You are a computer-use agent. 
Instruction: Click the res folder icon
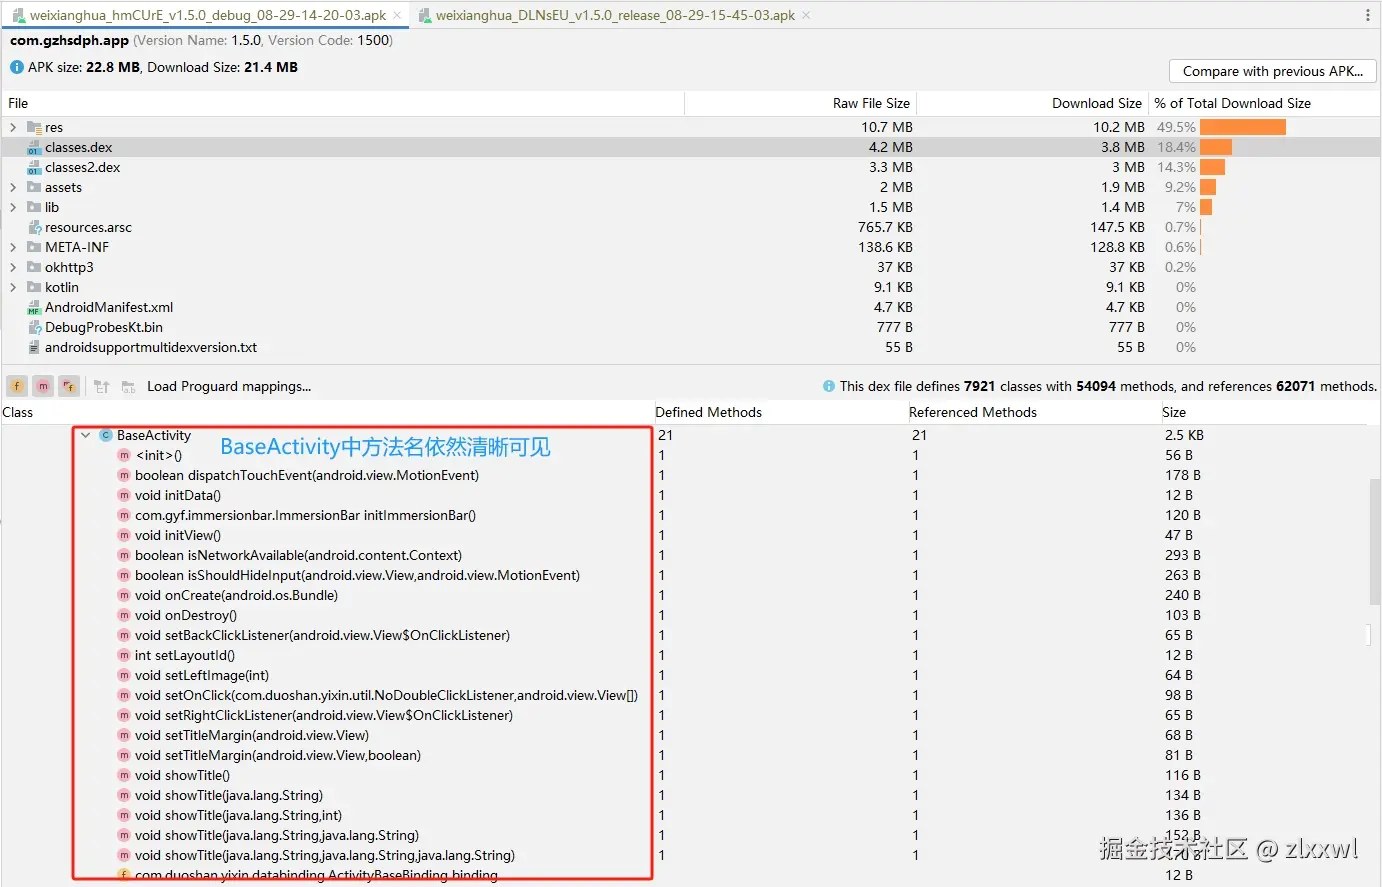(34, 127)
